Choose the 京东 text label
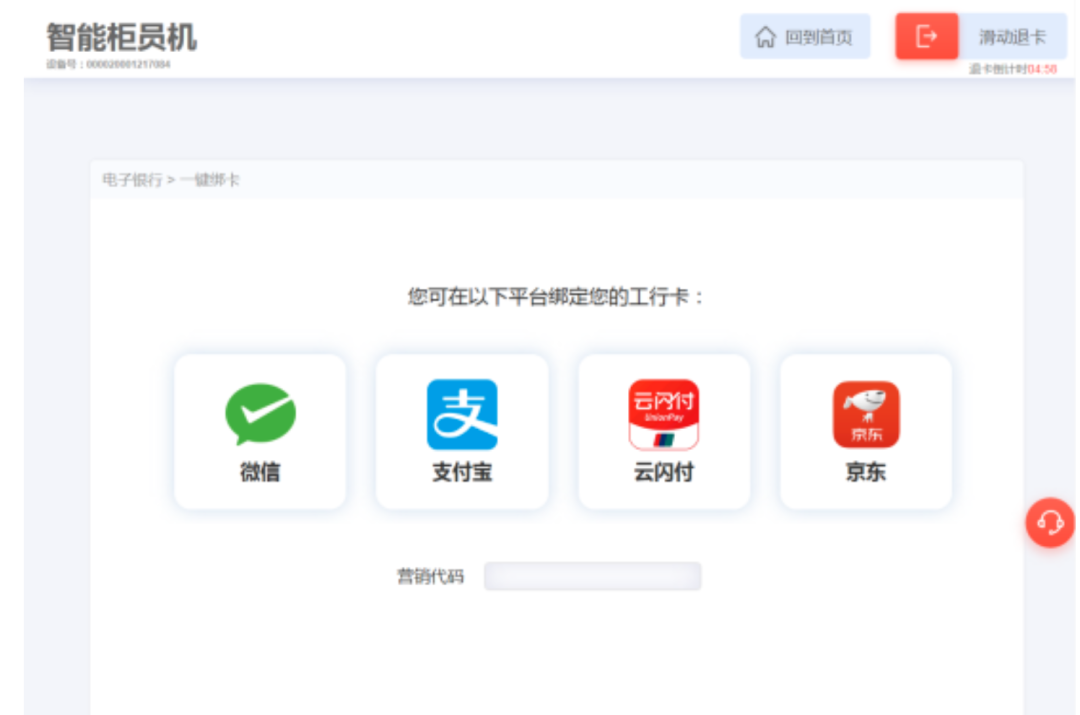The width and height of the screenshot is (1080, 715). tap(866, 472)
